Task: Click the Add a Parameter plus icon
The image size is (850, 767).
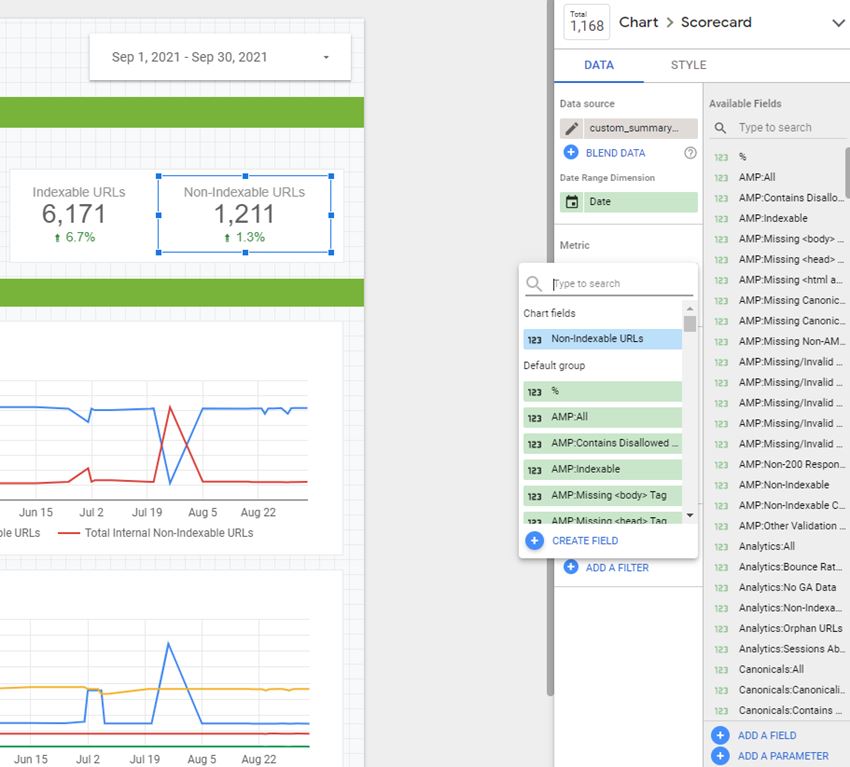Action: coord(720,756)
